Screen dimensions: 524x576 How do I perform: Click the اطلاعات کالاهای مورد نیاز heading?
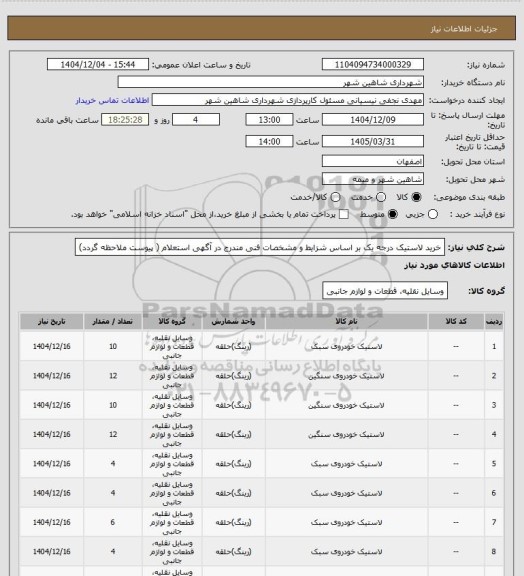coord(454,265)
